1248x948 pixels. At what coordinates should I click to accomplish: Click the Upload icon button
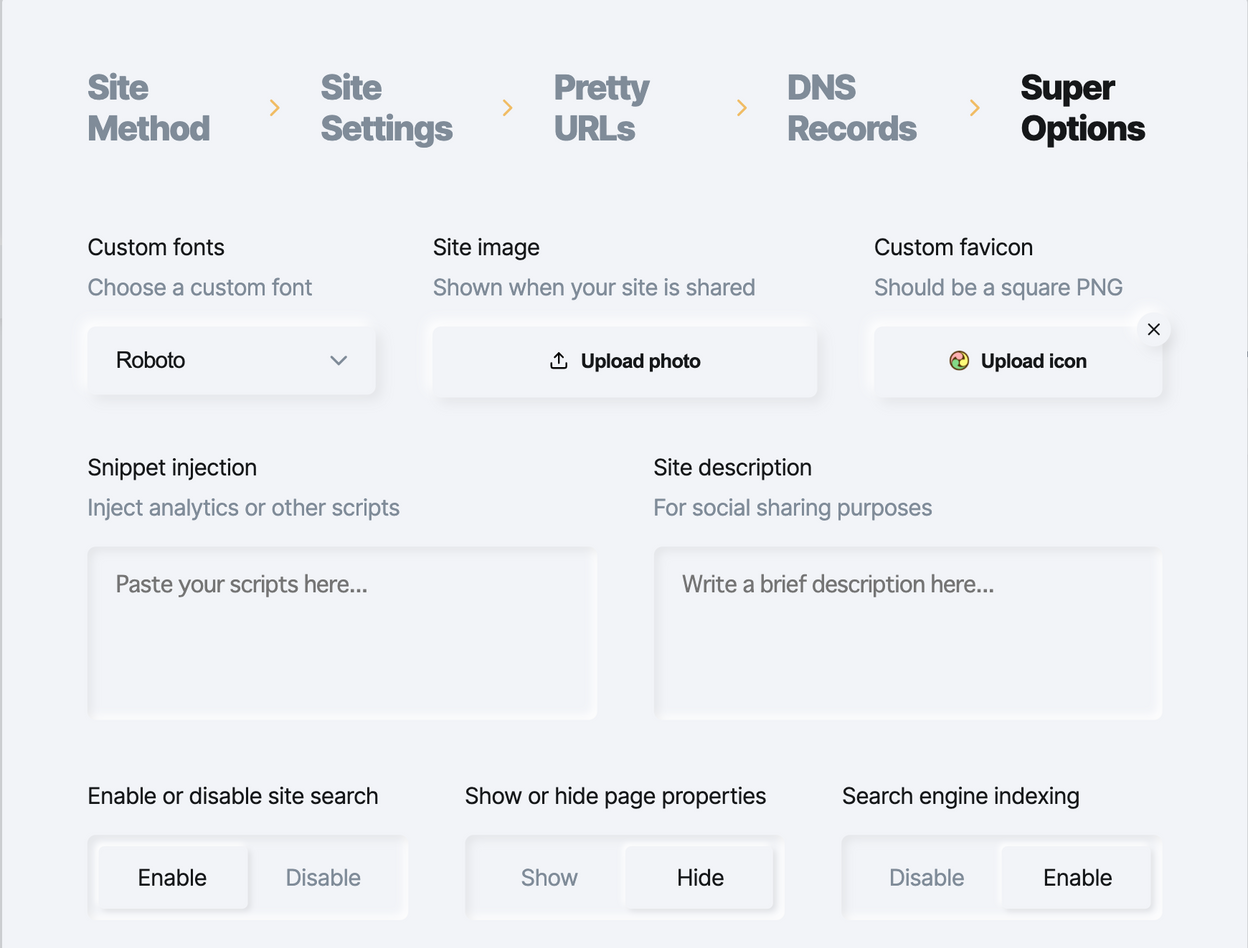tap(1018, 361)
